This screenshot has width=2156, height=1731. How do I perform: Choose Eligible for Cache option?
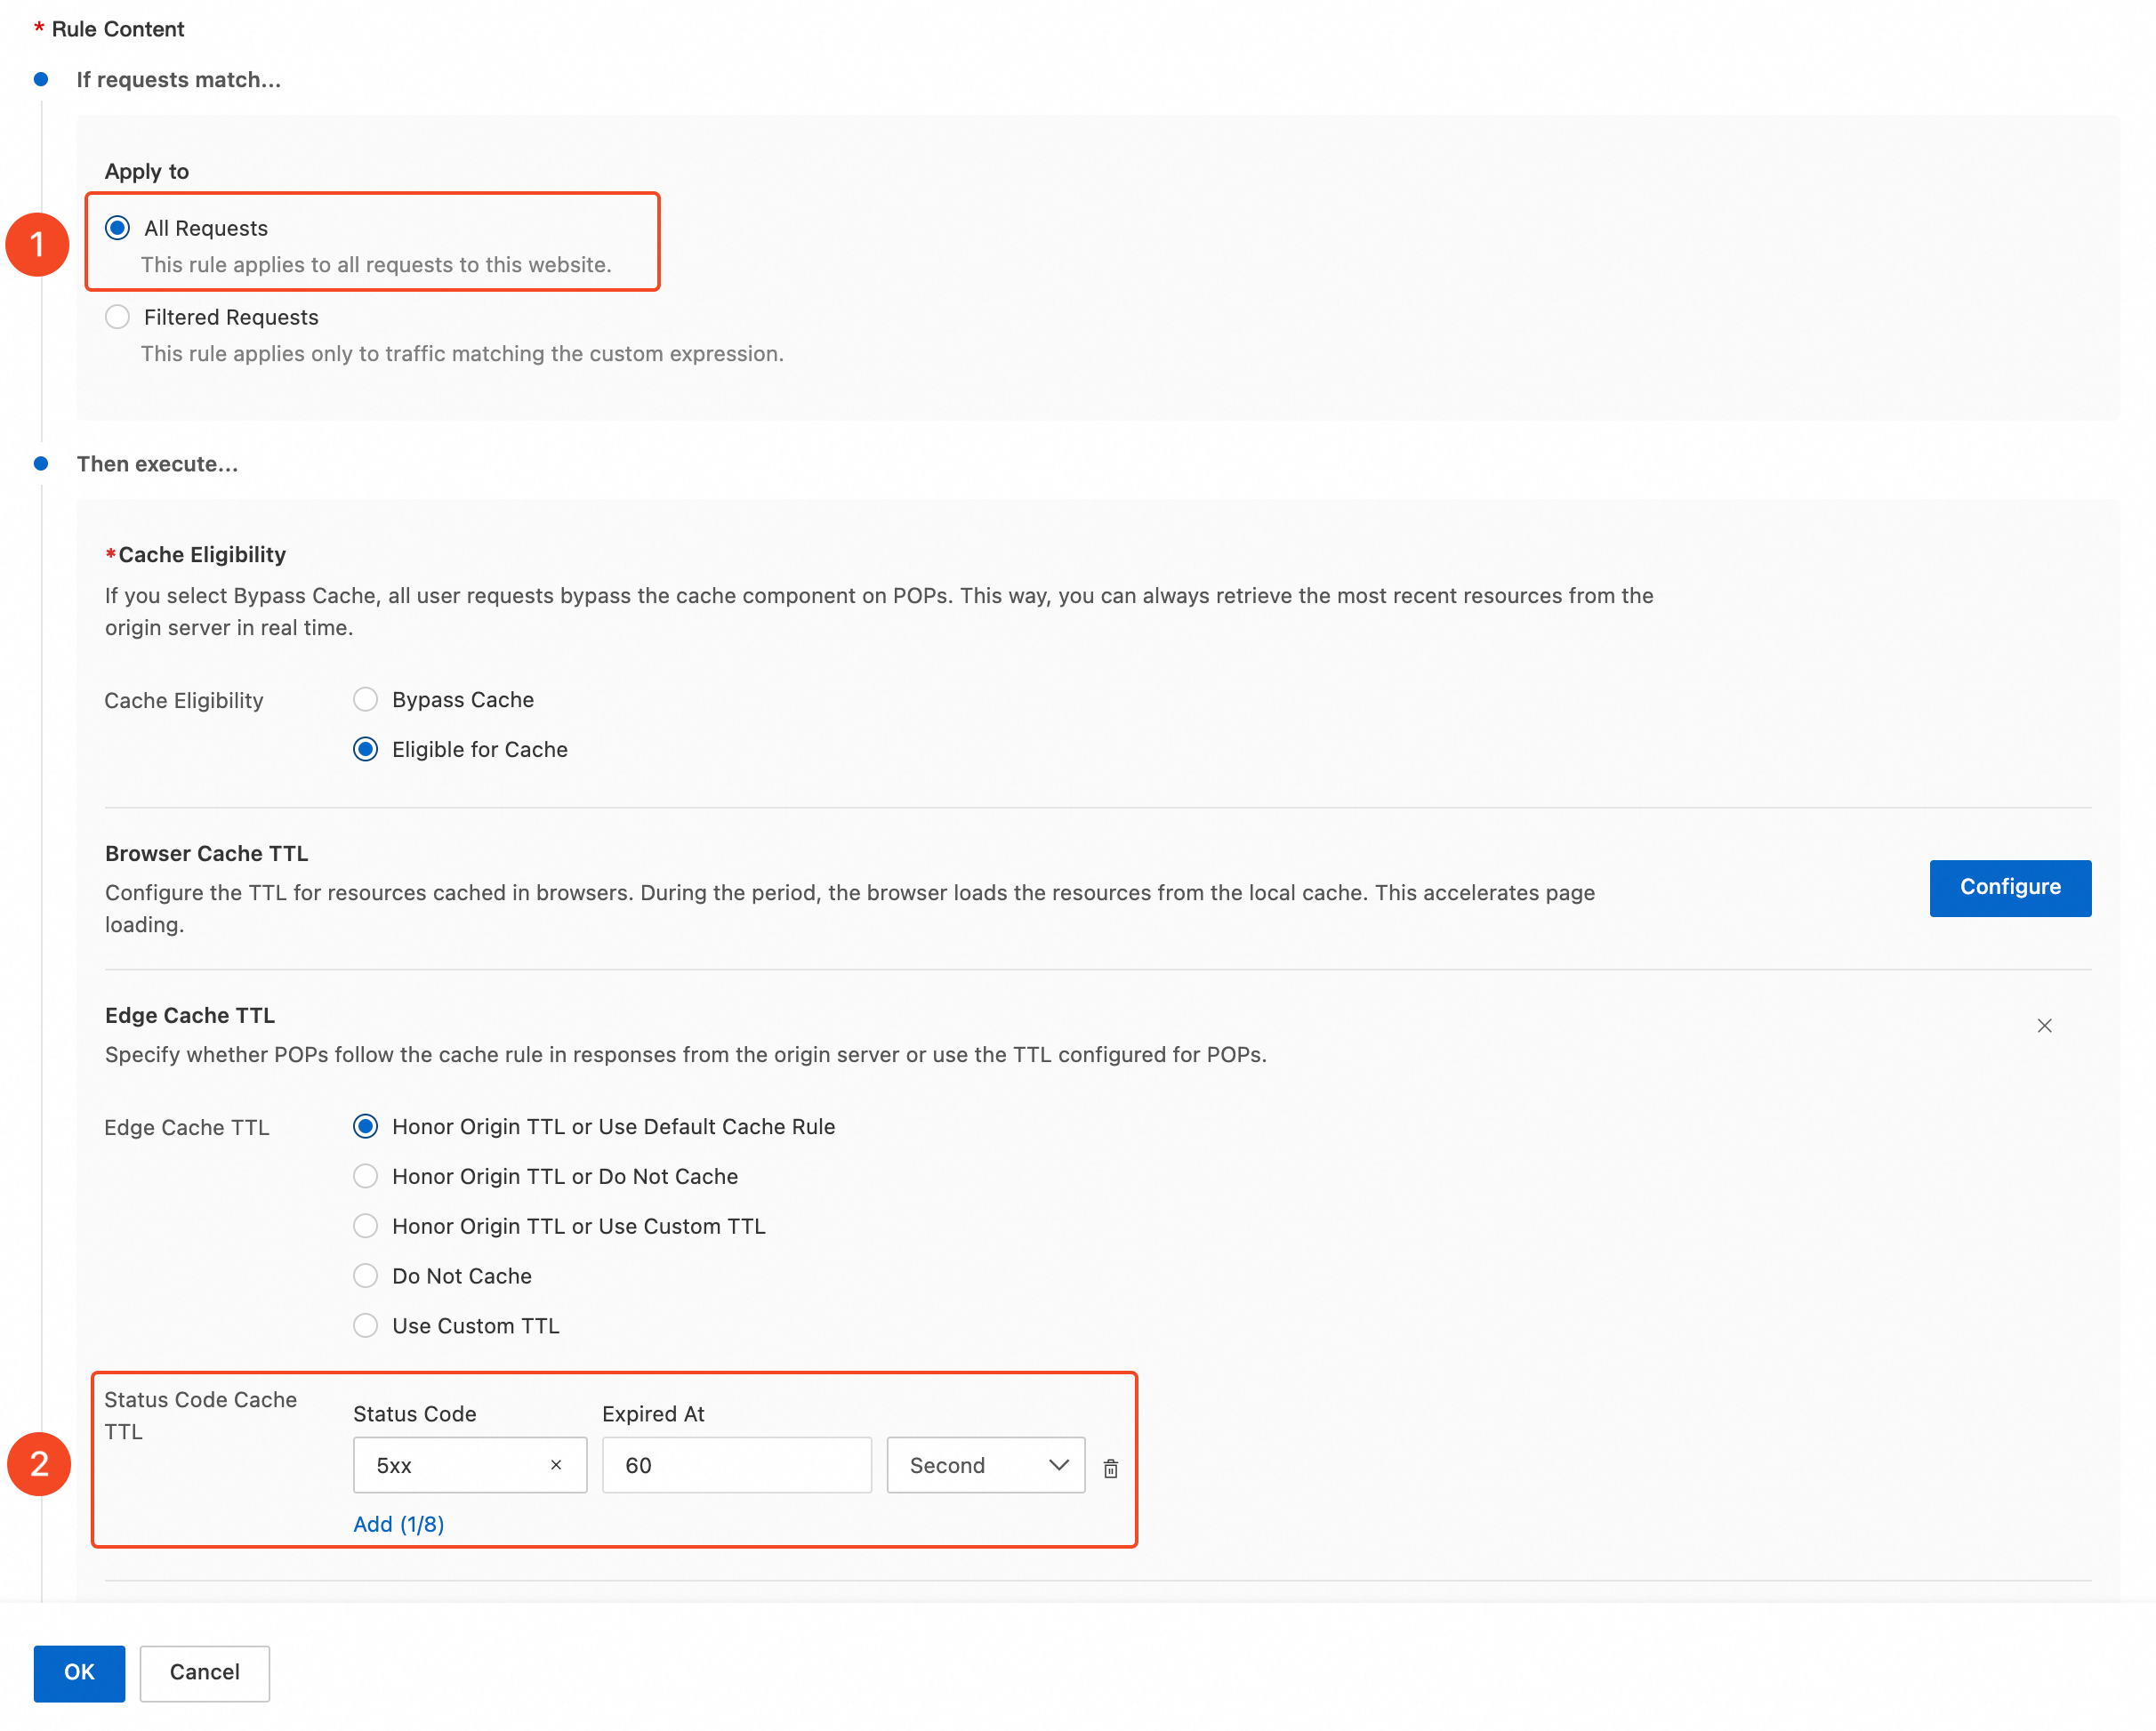tap(366, 750)
